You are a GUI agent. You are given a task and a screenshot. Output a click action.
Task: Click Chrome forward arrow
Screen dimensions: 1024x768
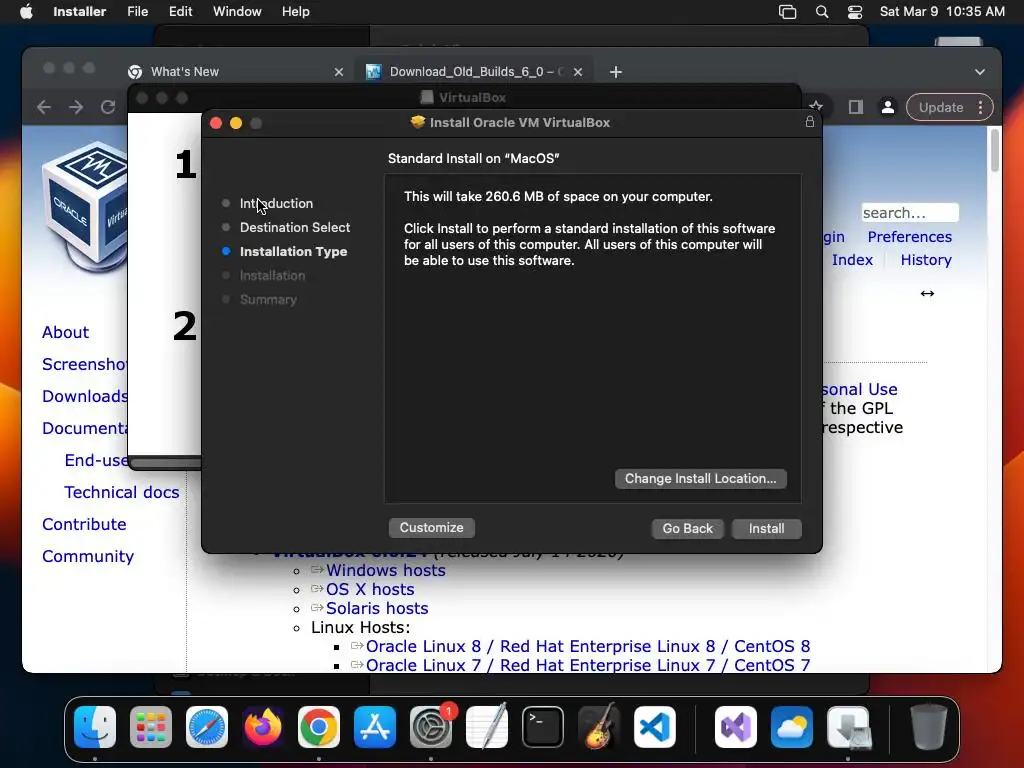pyautogui.click(x=76, y=107)
